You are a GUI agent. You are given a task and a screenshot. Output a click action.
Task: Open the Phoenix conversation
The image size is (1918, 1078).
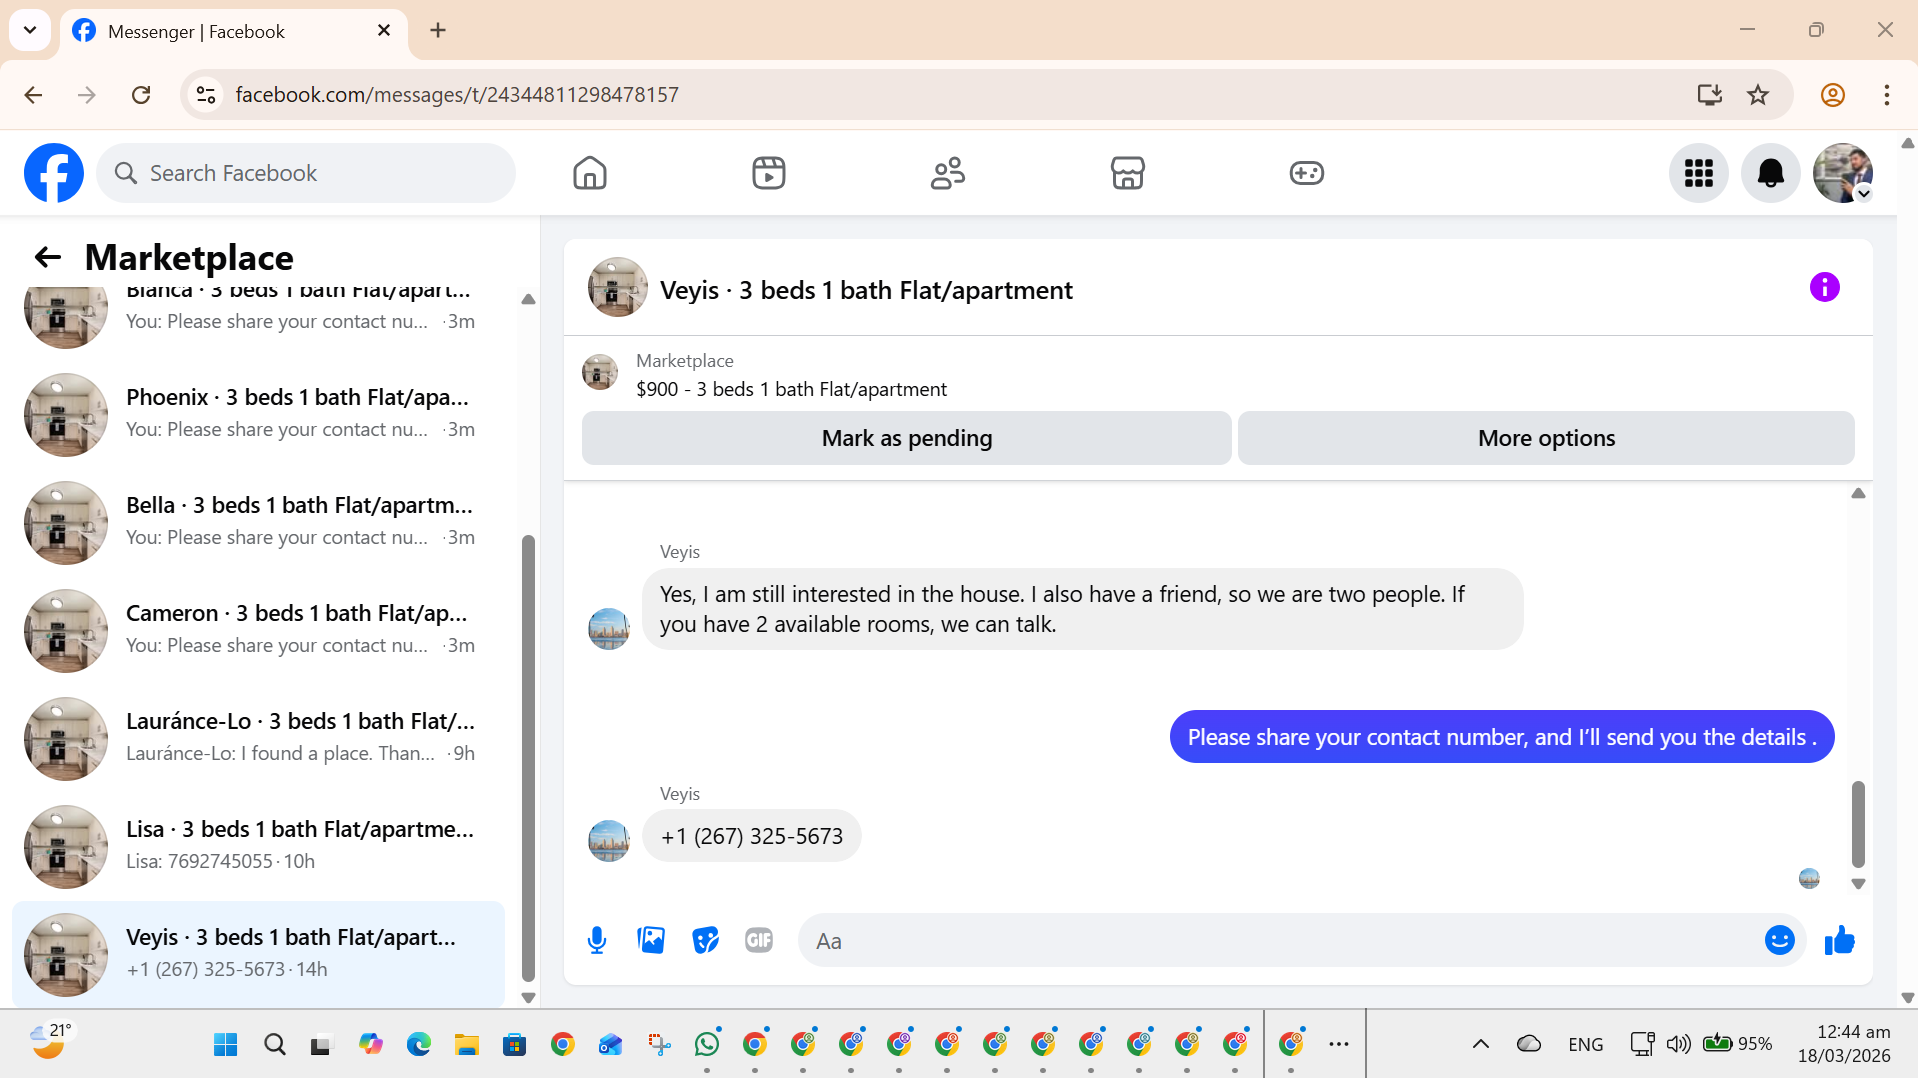tap(258, 414)
